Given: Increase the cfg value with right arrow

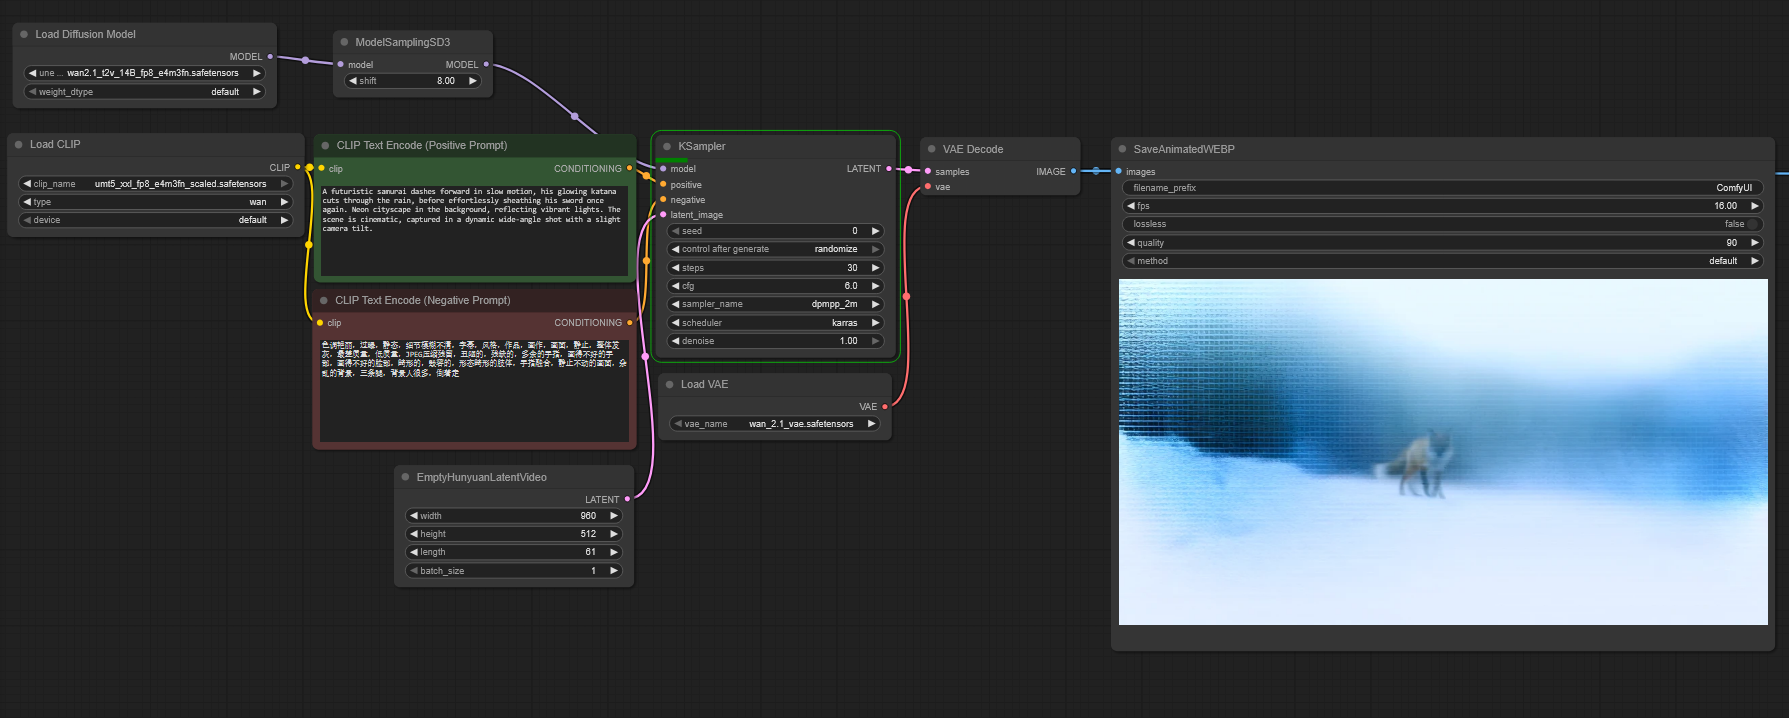Looking at the screenshot, I should pos(876,286).
